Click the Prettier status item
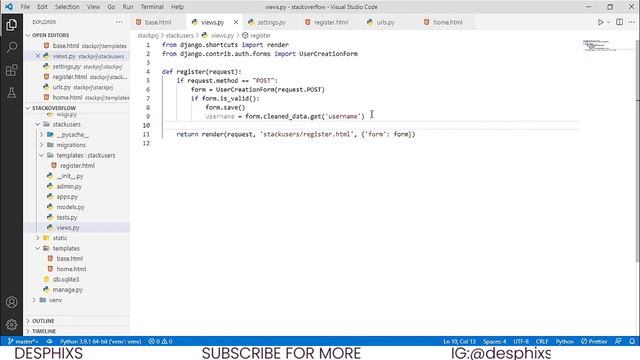 (594, 341)
